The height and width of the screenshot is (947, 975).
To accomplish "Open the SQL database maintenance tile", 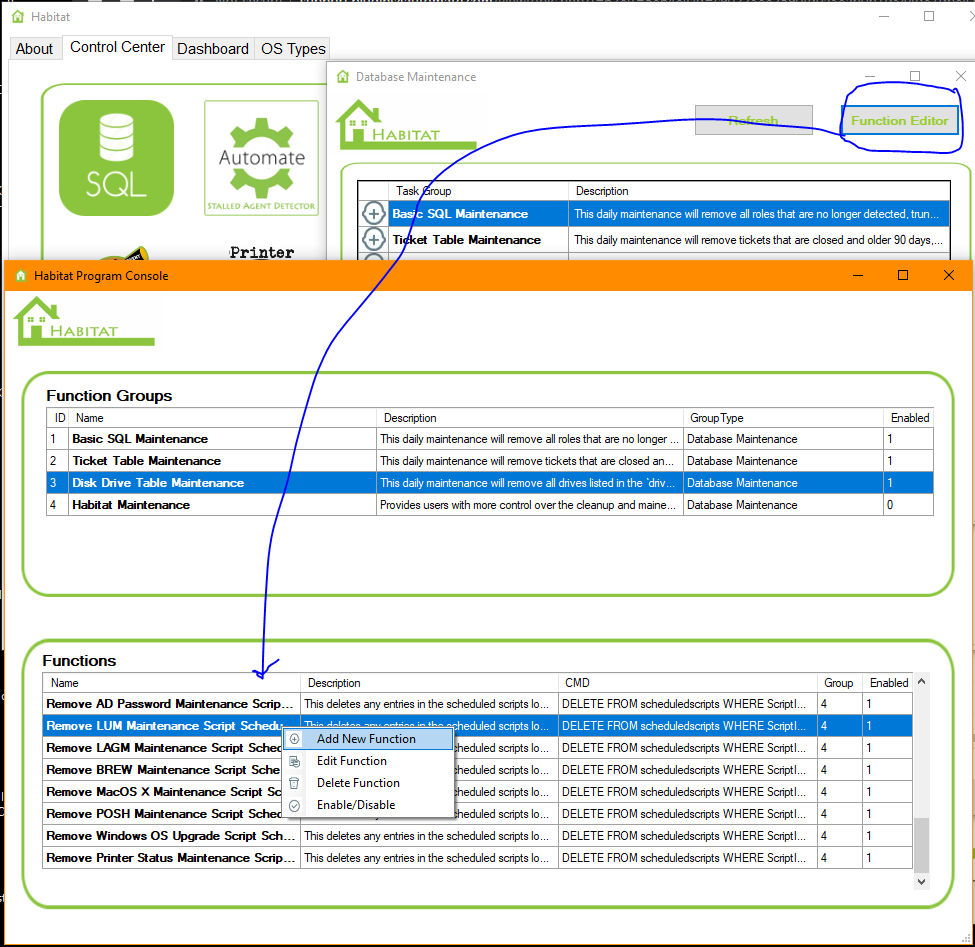I will (116, 157).
